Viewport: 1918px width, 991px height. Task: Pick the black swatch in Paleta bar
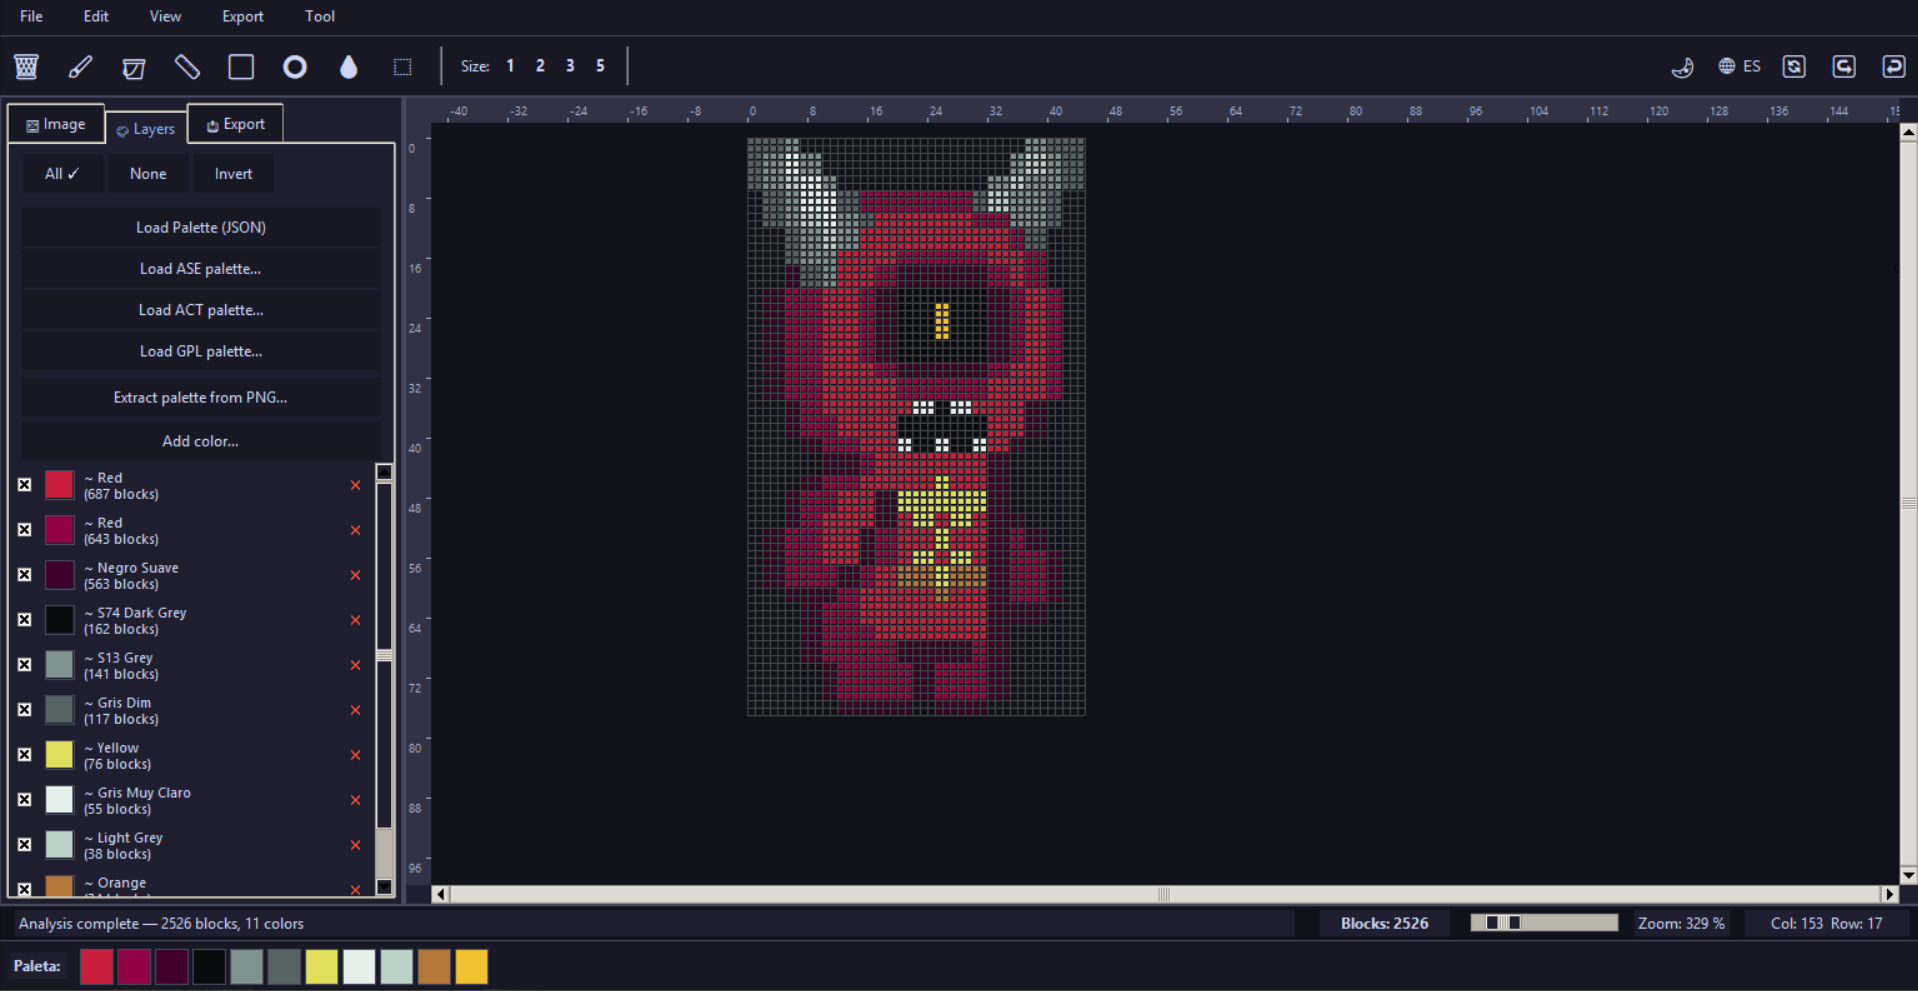pos(209,967)
